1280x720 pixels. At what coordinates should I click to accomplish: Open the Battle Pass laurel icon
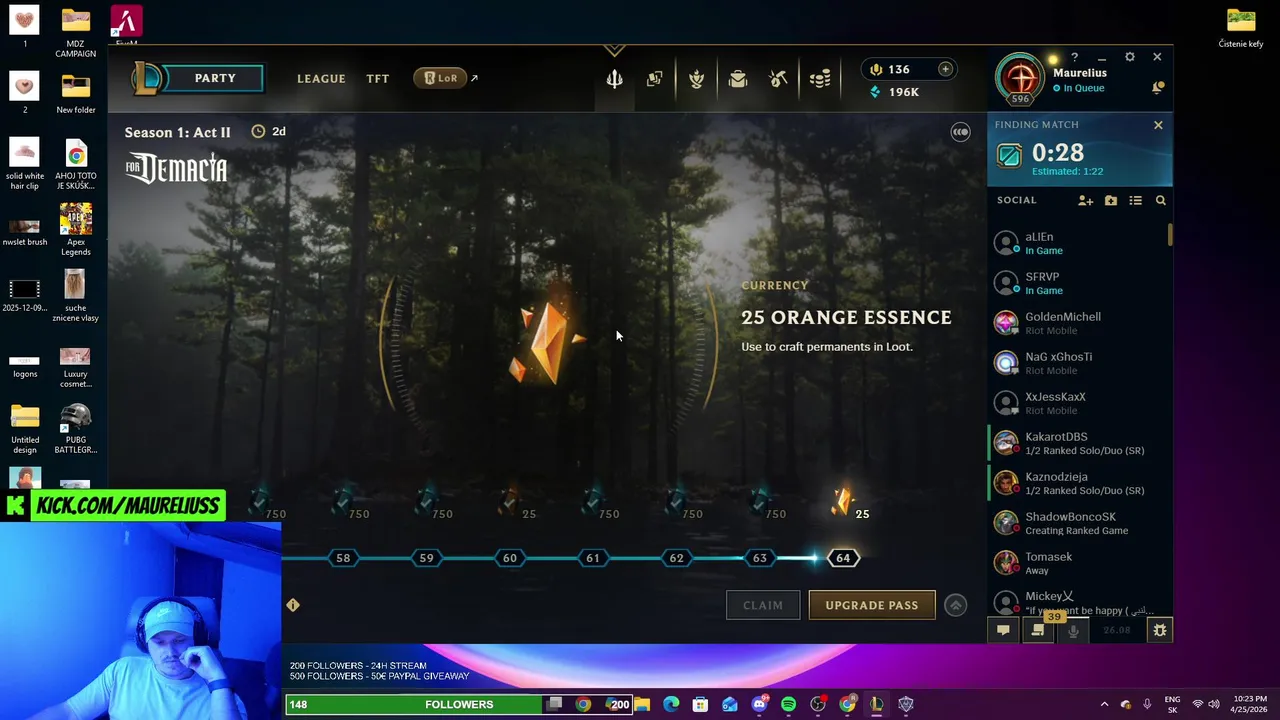[x=697, y=79]
